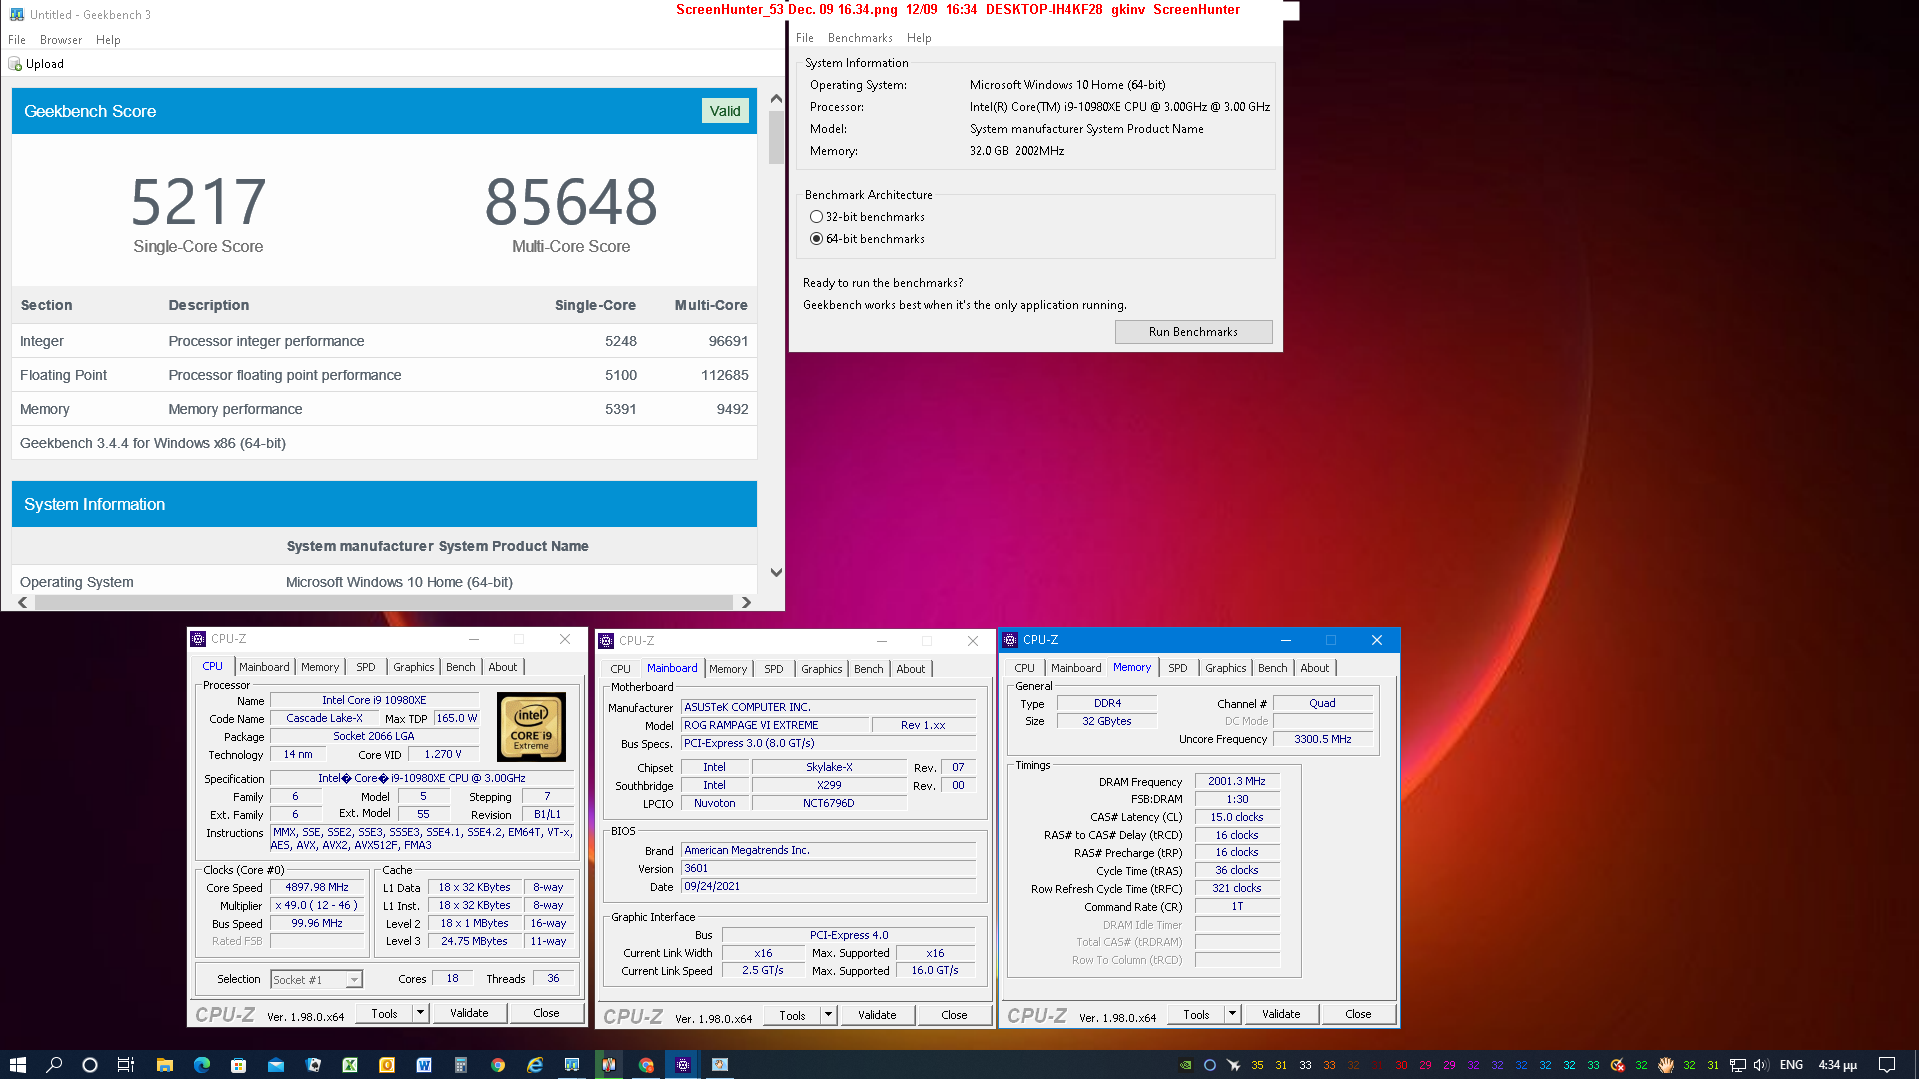Launch Google Chrome from taskbar
The width and height of the screenshot is (1919, 1079).
tap(498, 1065)
